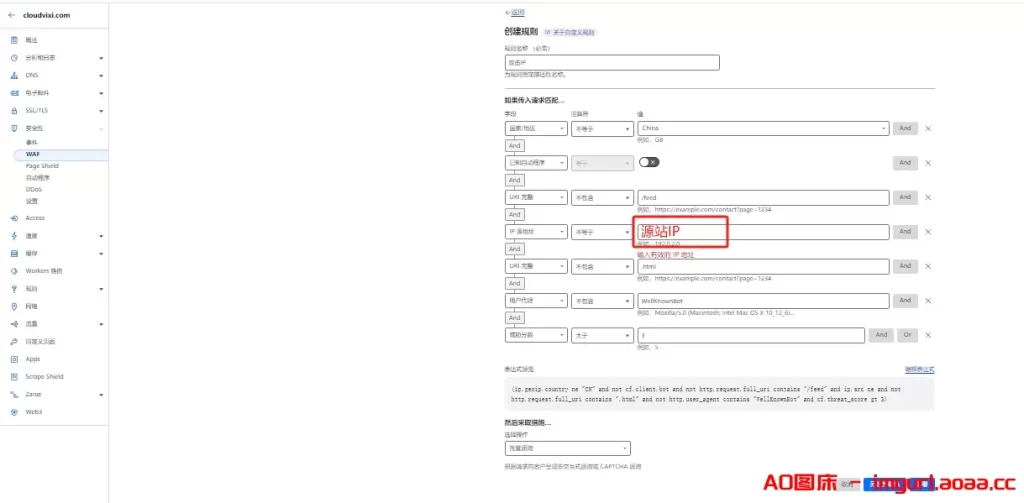This screenshot has height=503, width=1024.
Task: Click the Access sign-in icon
Action: pos(14,218)
